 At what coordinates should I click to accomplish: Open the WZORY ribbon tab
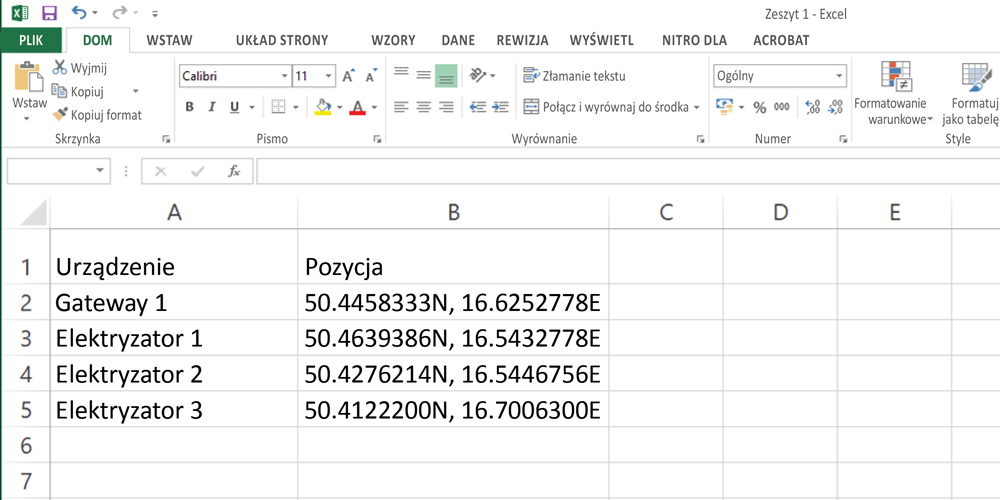pyautogui.click(x=393, y=41)
